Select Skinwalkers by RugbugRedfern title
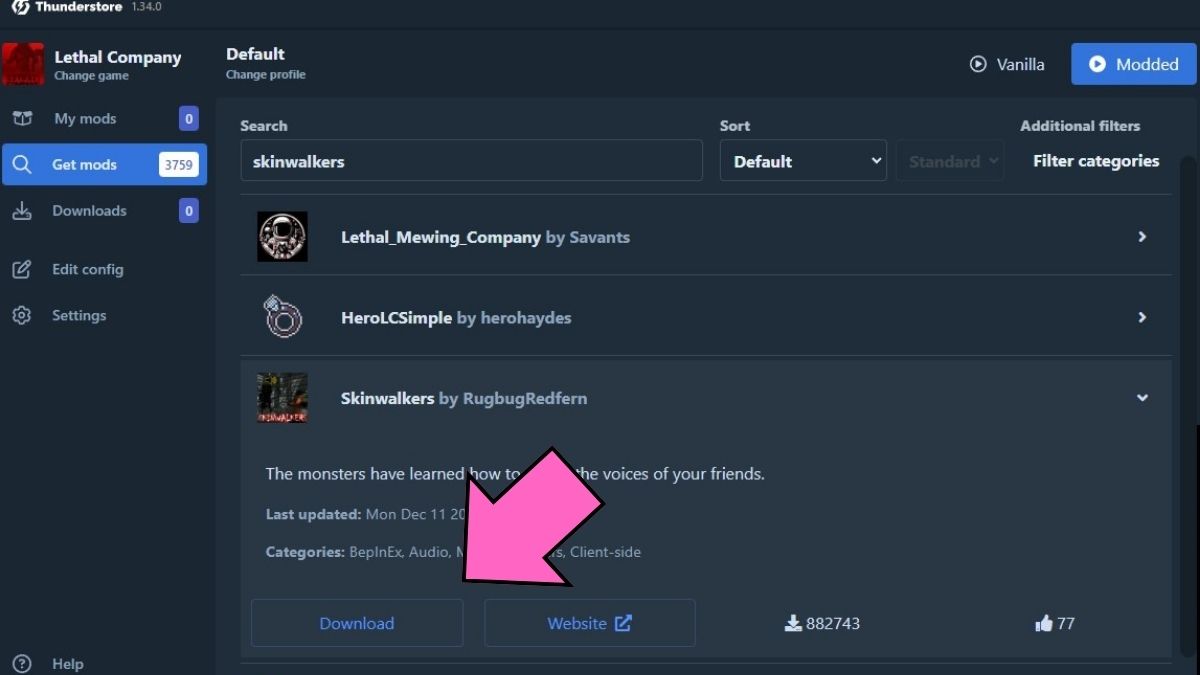 [464, 398]
